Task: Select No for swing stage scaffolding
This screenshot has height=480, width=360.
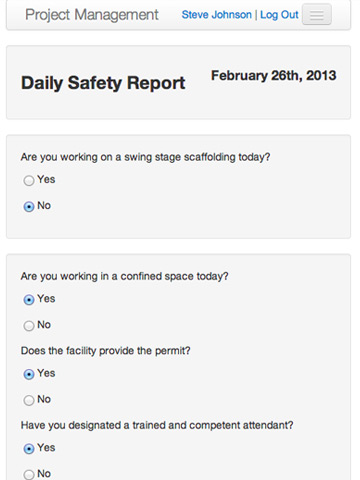Action: pyautogui.click(x=29, y=207)
